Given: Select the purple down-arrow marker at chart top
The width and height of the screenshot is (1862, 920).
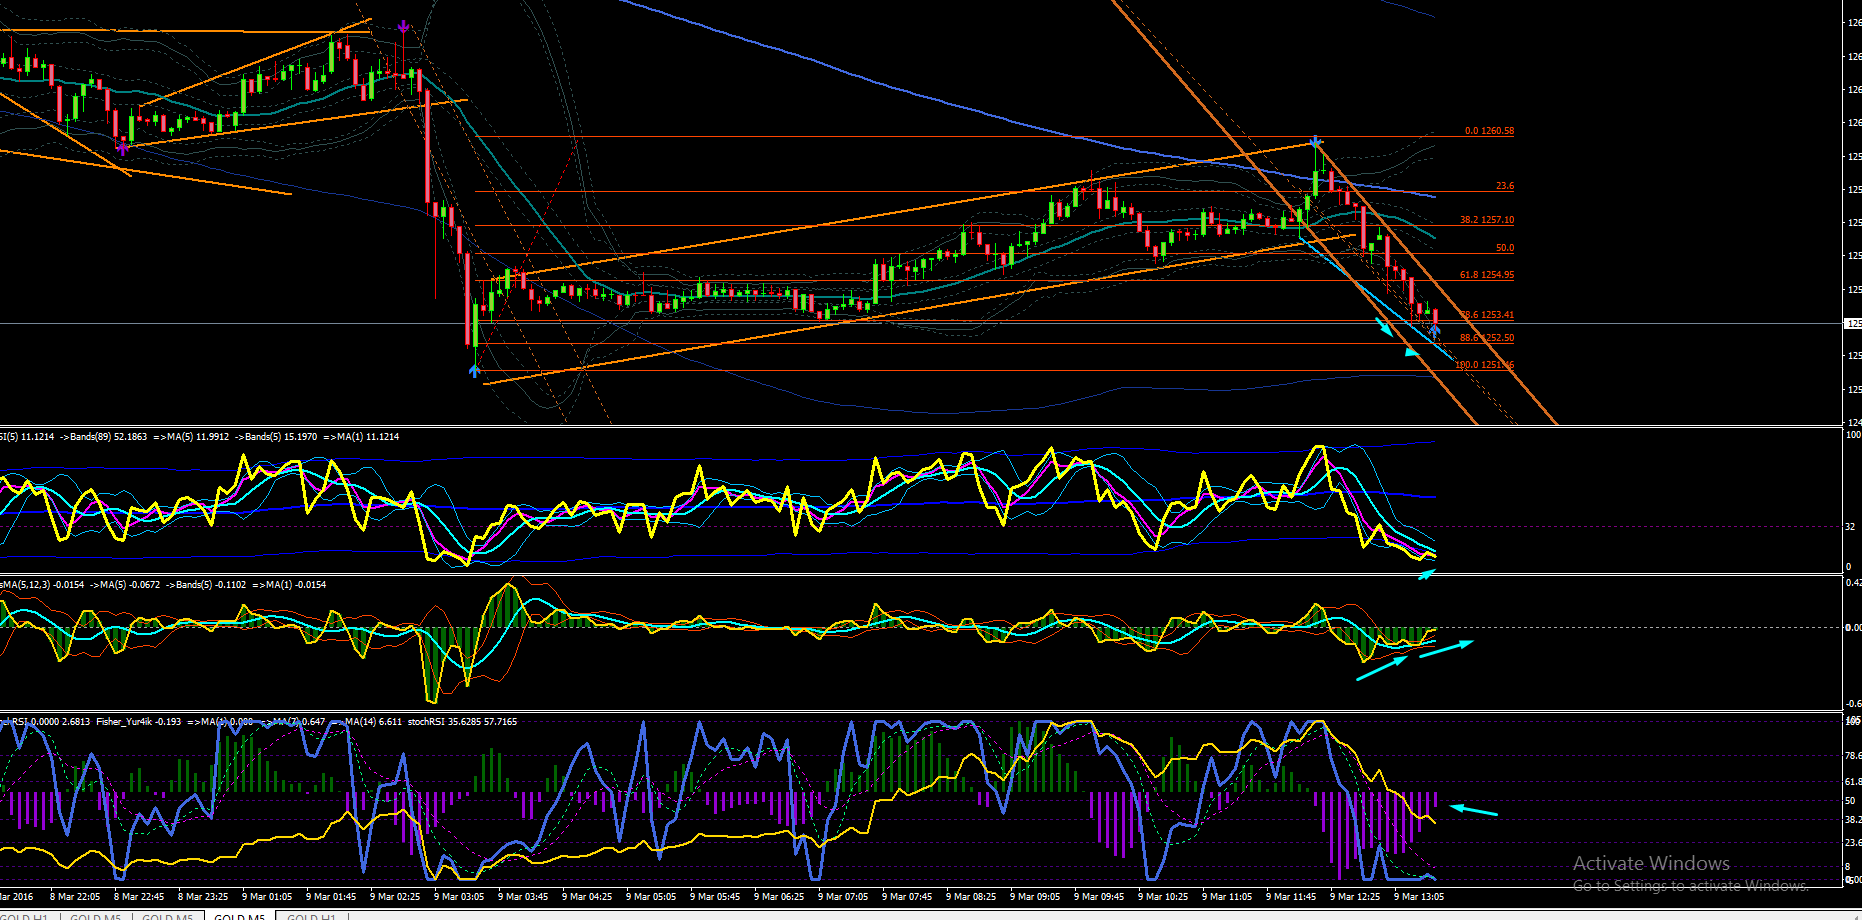Looking at the screenshot, I should 403,26.
